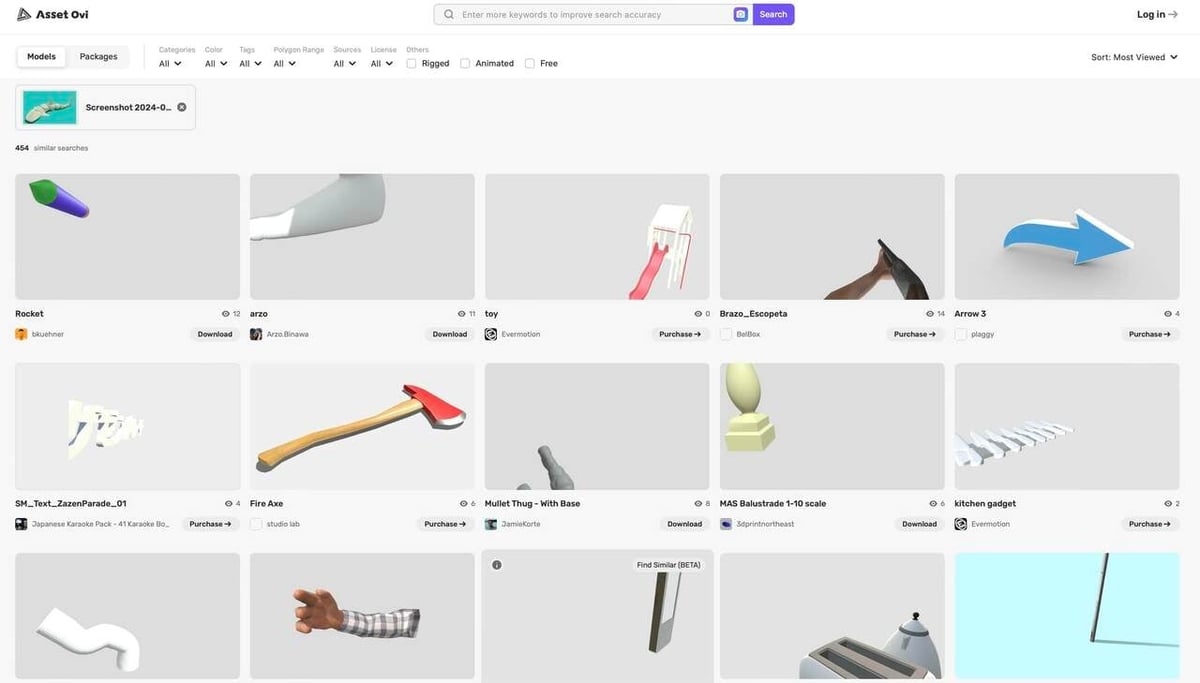Open the Sort: Most Viewed dropdown
The image size is (1200, 683).
1135,57
